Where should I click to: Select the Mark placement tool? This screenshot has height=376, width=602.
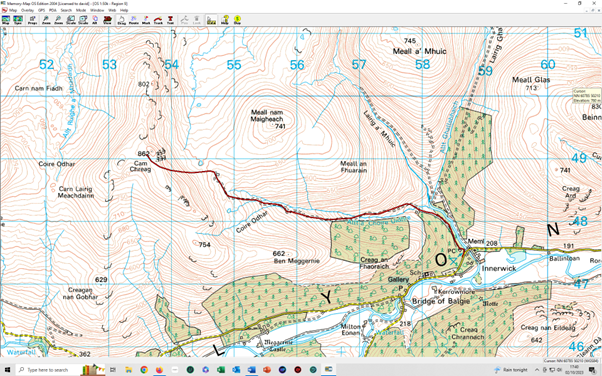pos(146,20)
